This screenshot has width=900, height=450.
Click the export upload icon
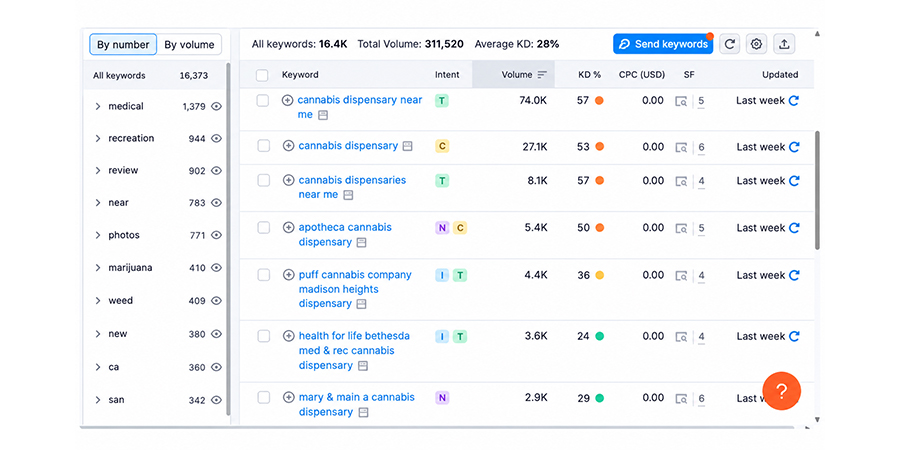(x=784, y=44)
